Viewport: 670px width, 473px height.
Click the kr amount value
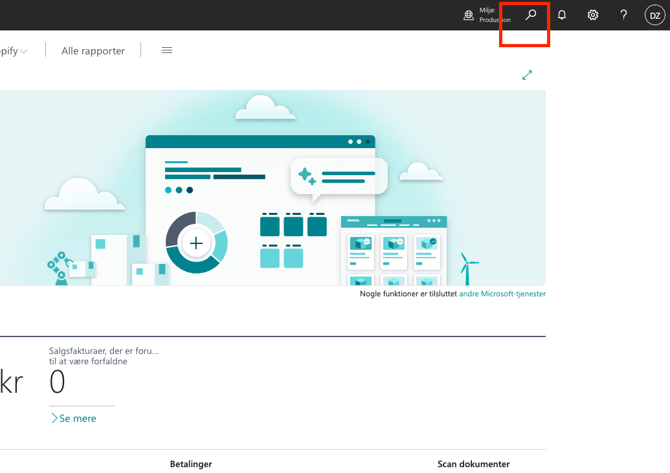[11, 382]
